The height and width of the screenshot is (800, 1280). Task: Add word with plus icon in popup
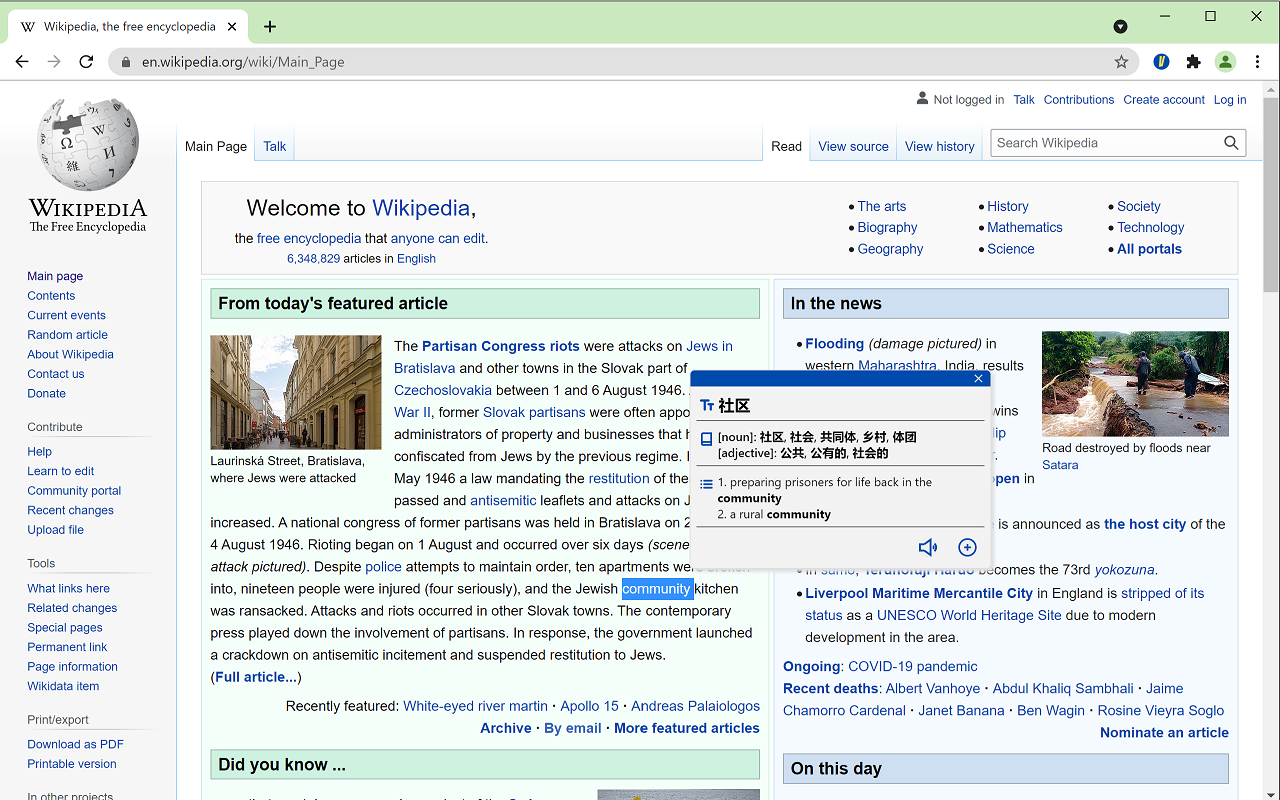click(x=967, y=547)
